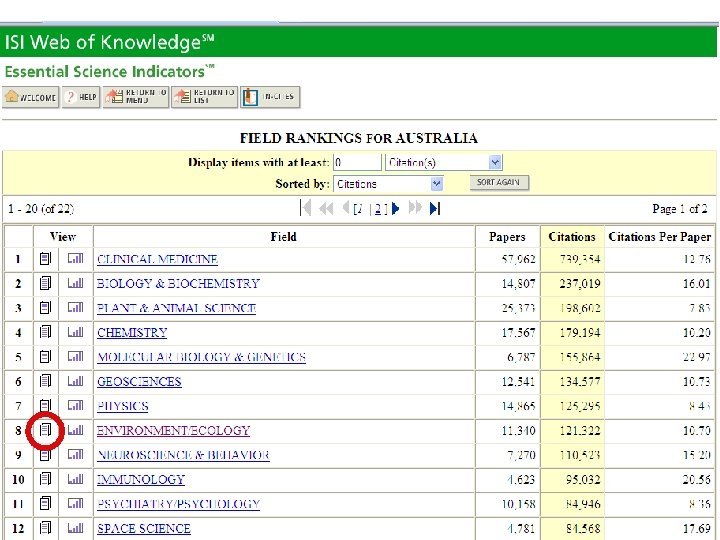Screen dimensions: 720x540
Task: Show graph icon for Neuroscience & Behavior
Action: (x=75, y=455)
